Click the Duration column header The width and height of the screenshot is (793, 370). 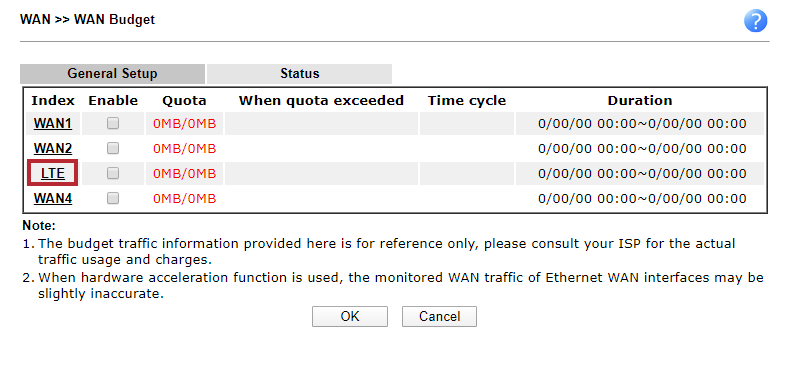640,101
